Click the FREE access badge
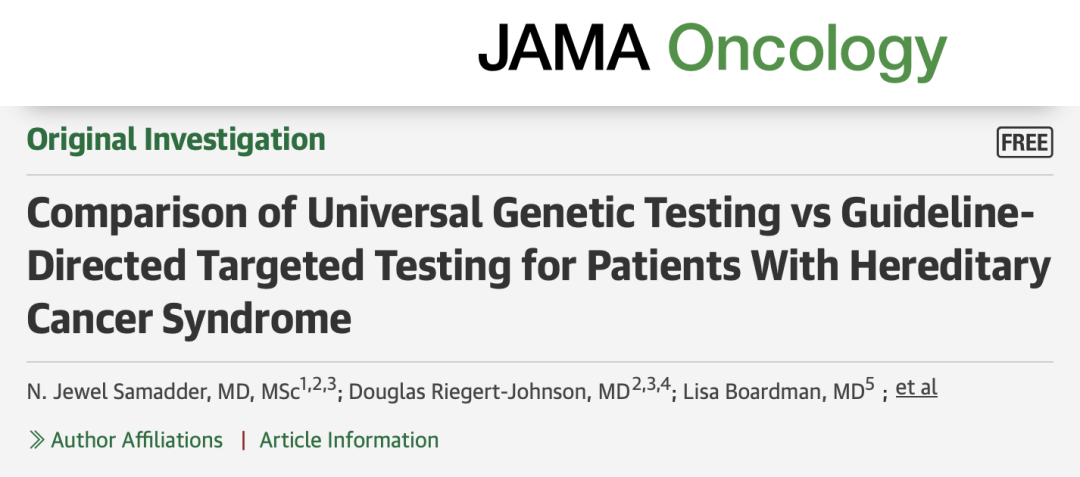The height and width of the screenshot is (477, 1080). tap(1025, 143)
